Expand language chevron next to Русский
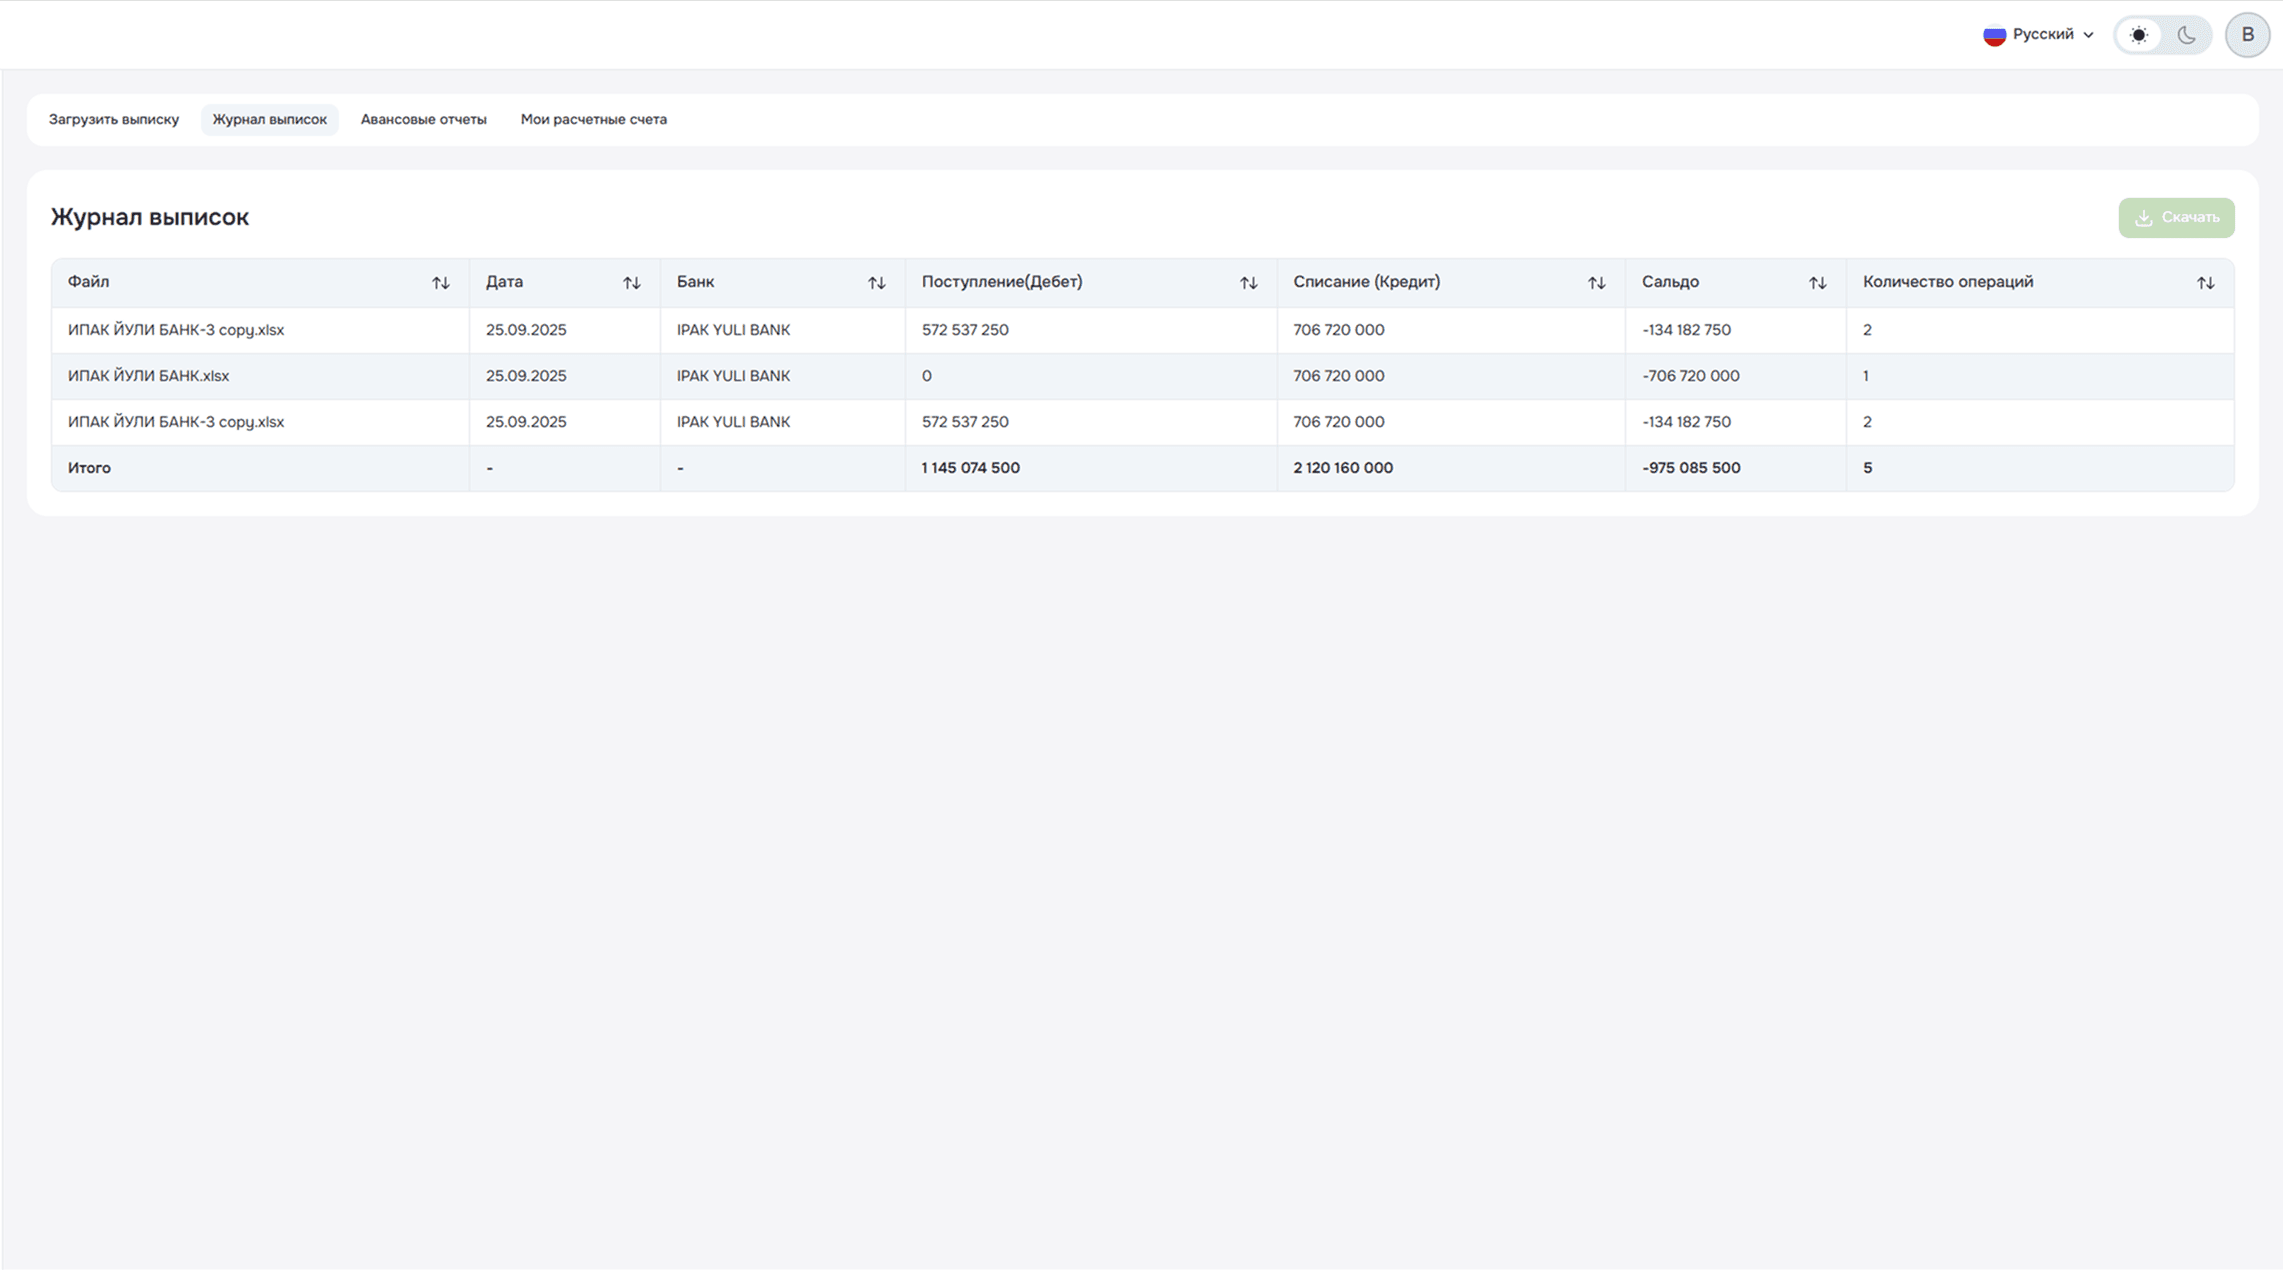The width and height of the screenshot is (2283, 1270). coord(2088,35)
